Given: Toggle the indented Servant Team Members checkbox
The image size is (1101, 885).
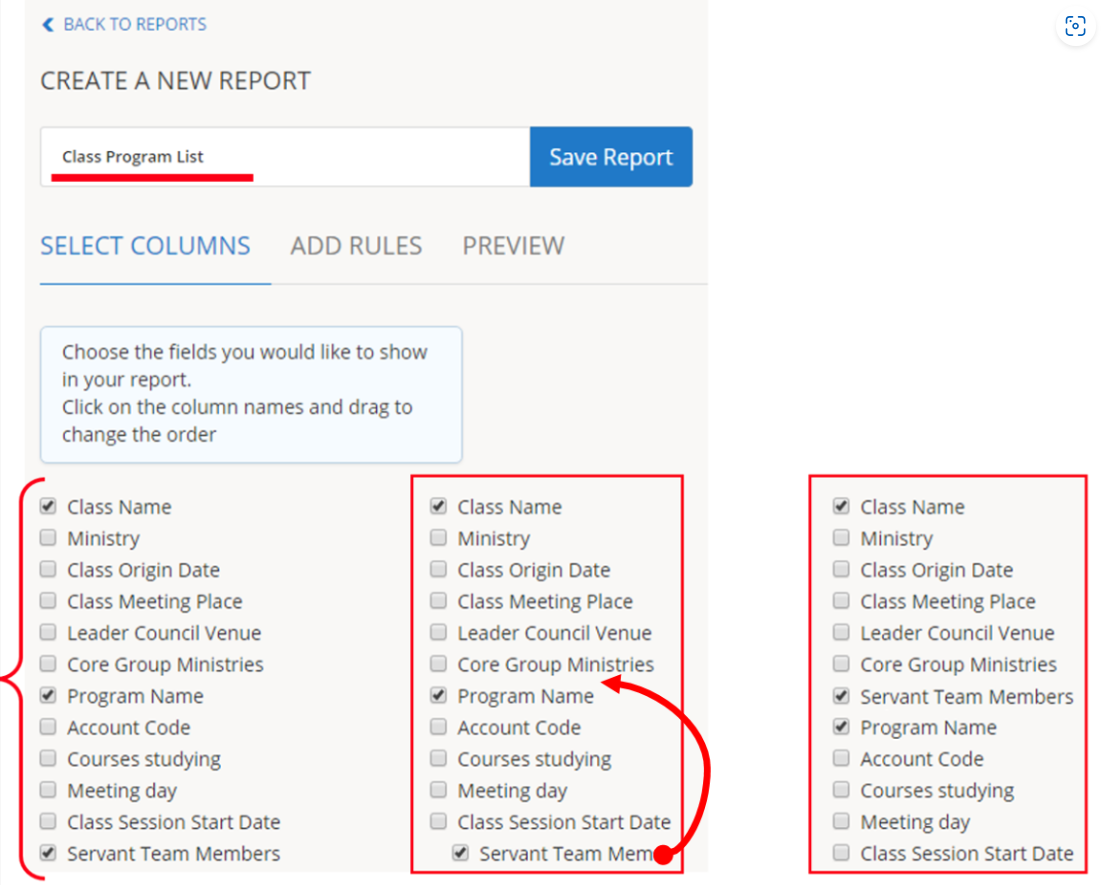Looking at the screenshot, I should 460,853.
